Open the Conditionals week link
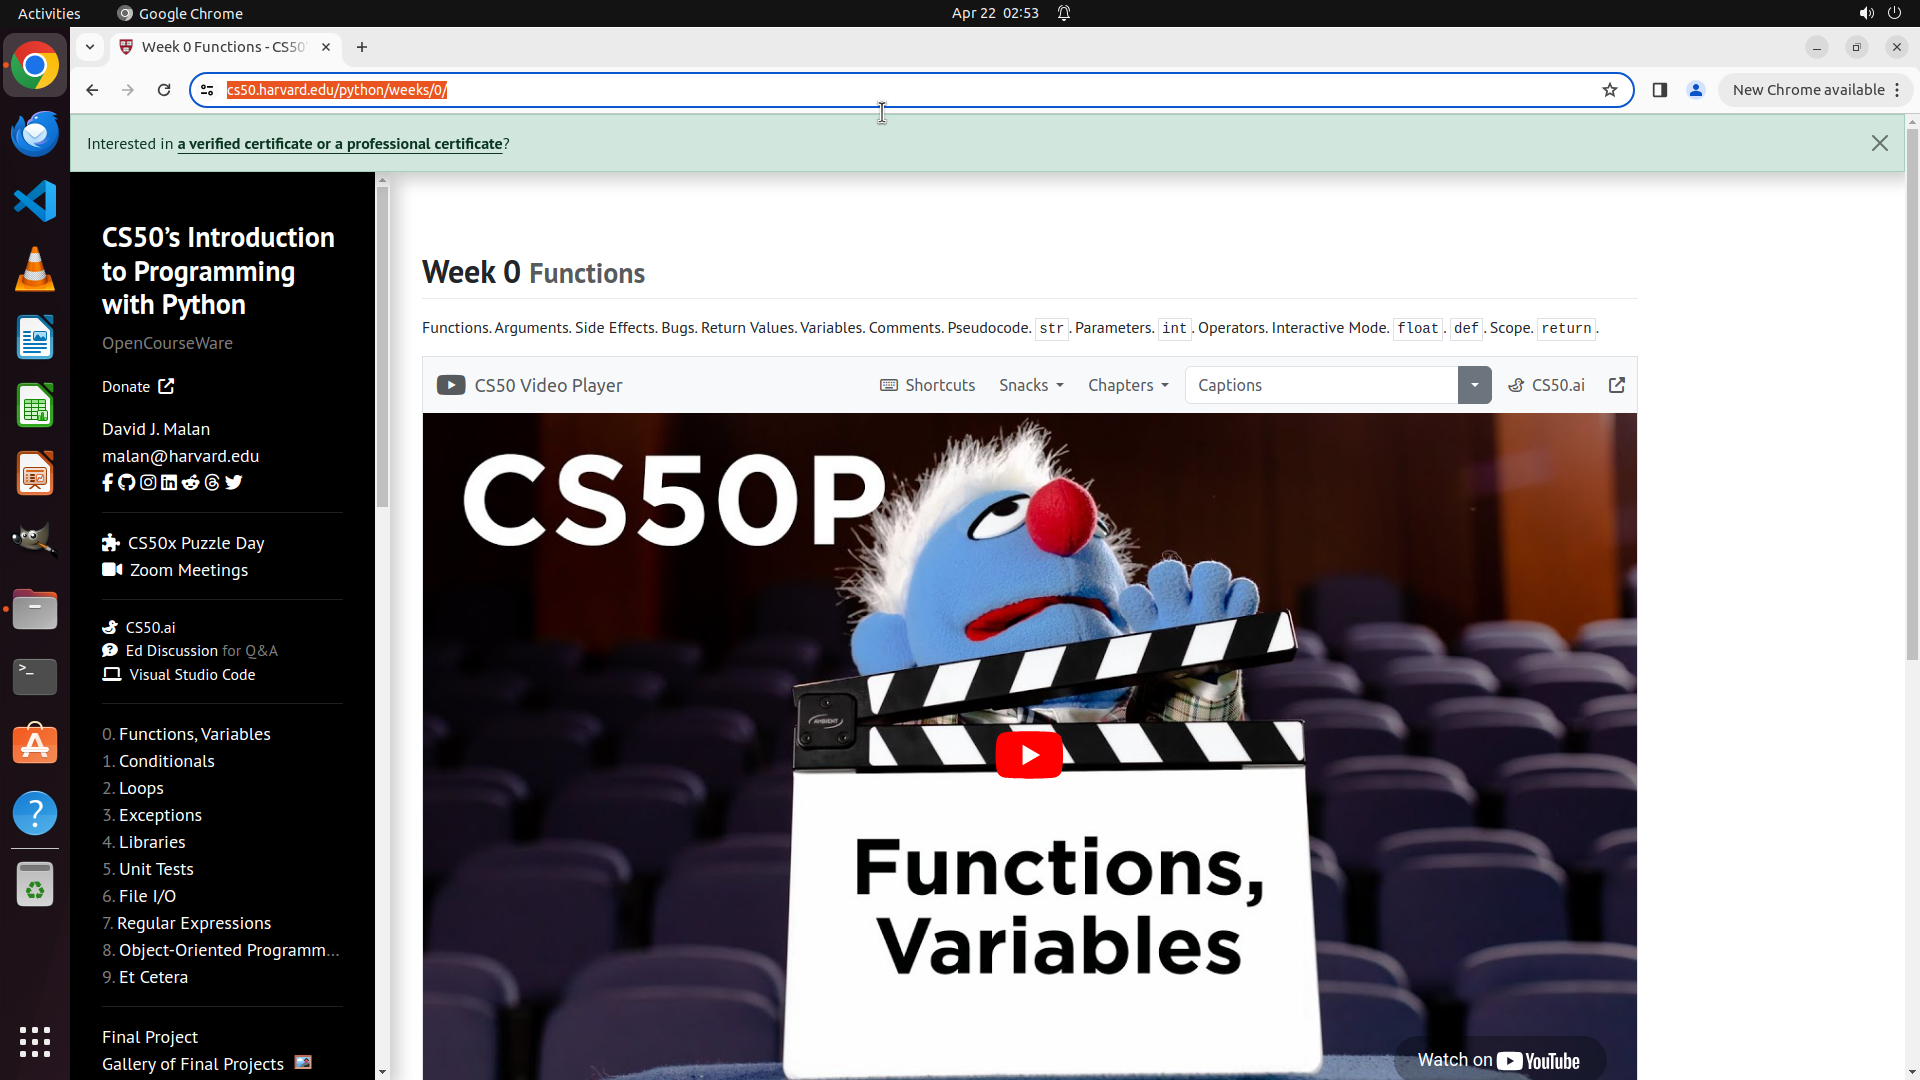 tap(166, 761)
